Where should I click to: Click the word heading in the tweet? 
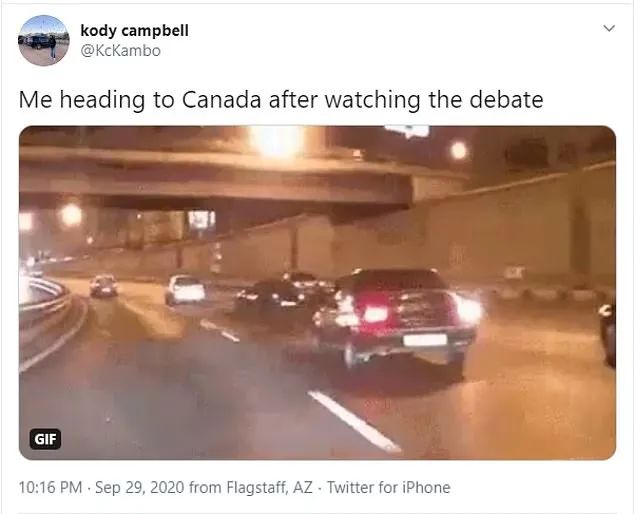pos(102,101)
